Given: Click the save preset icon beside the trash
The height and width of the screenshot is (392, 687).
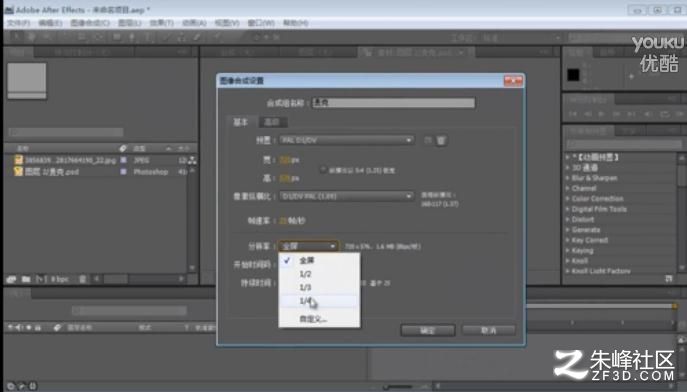Looking at the screenshot, I should 428,140.
